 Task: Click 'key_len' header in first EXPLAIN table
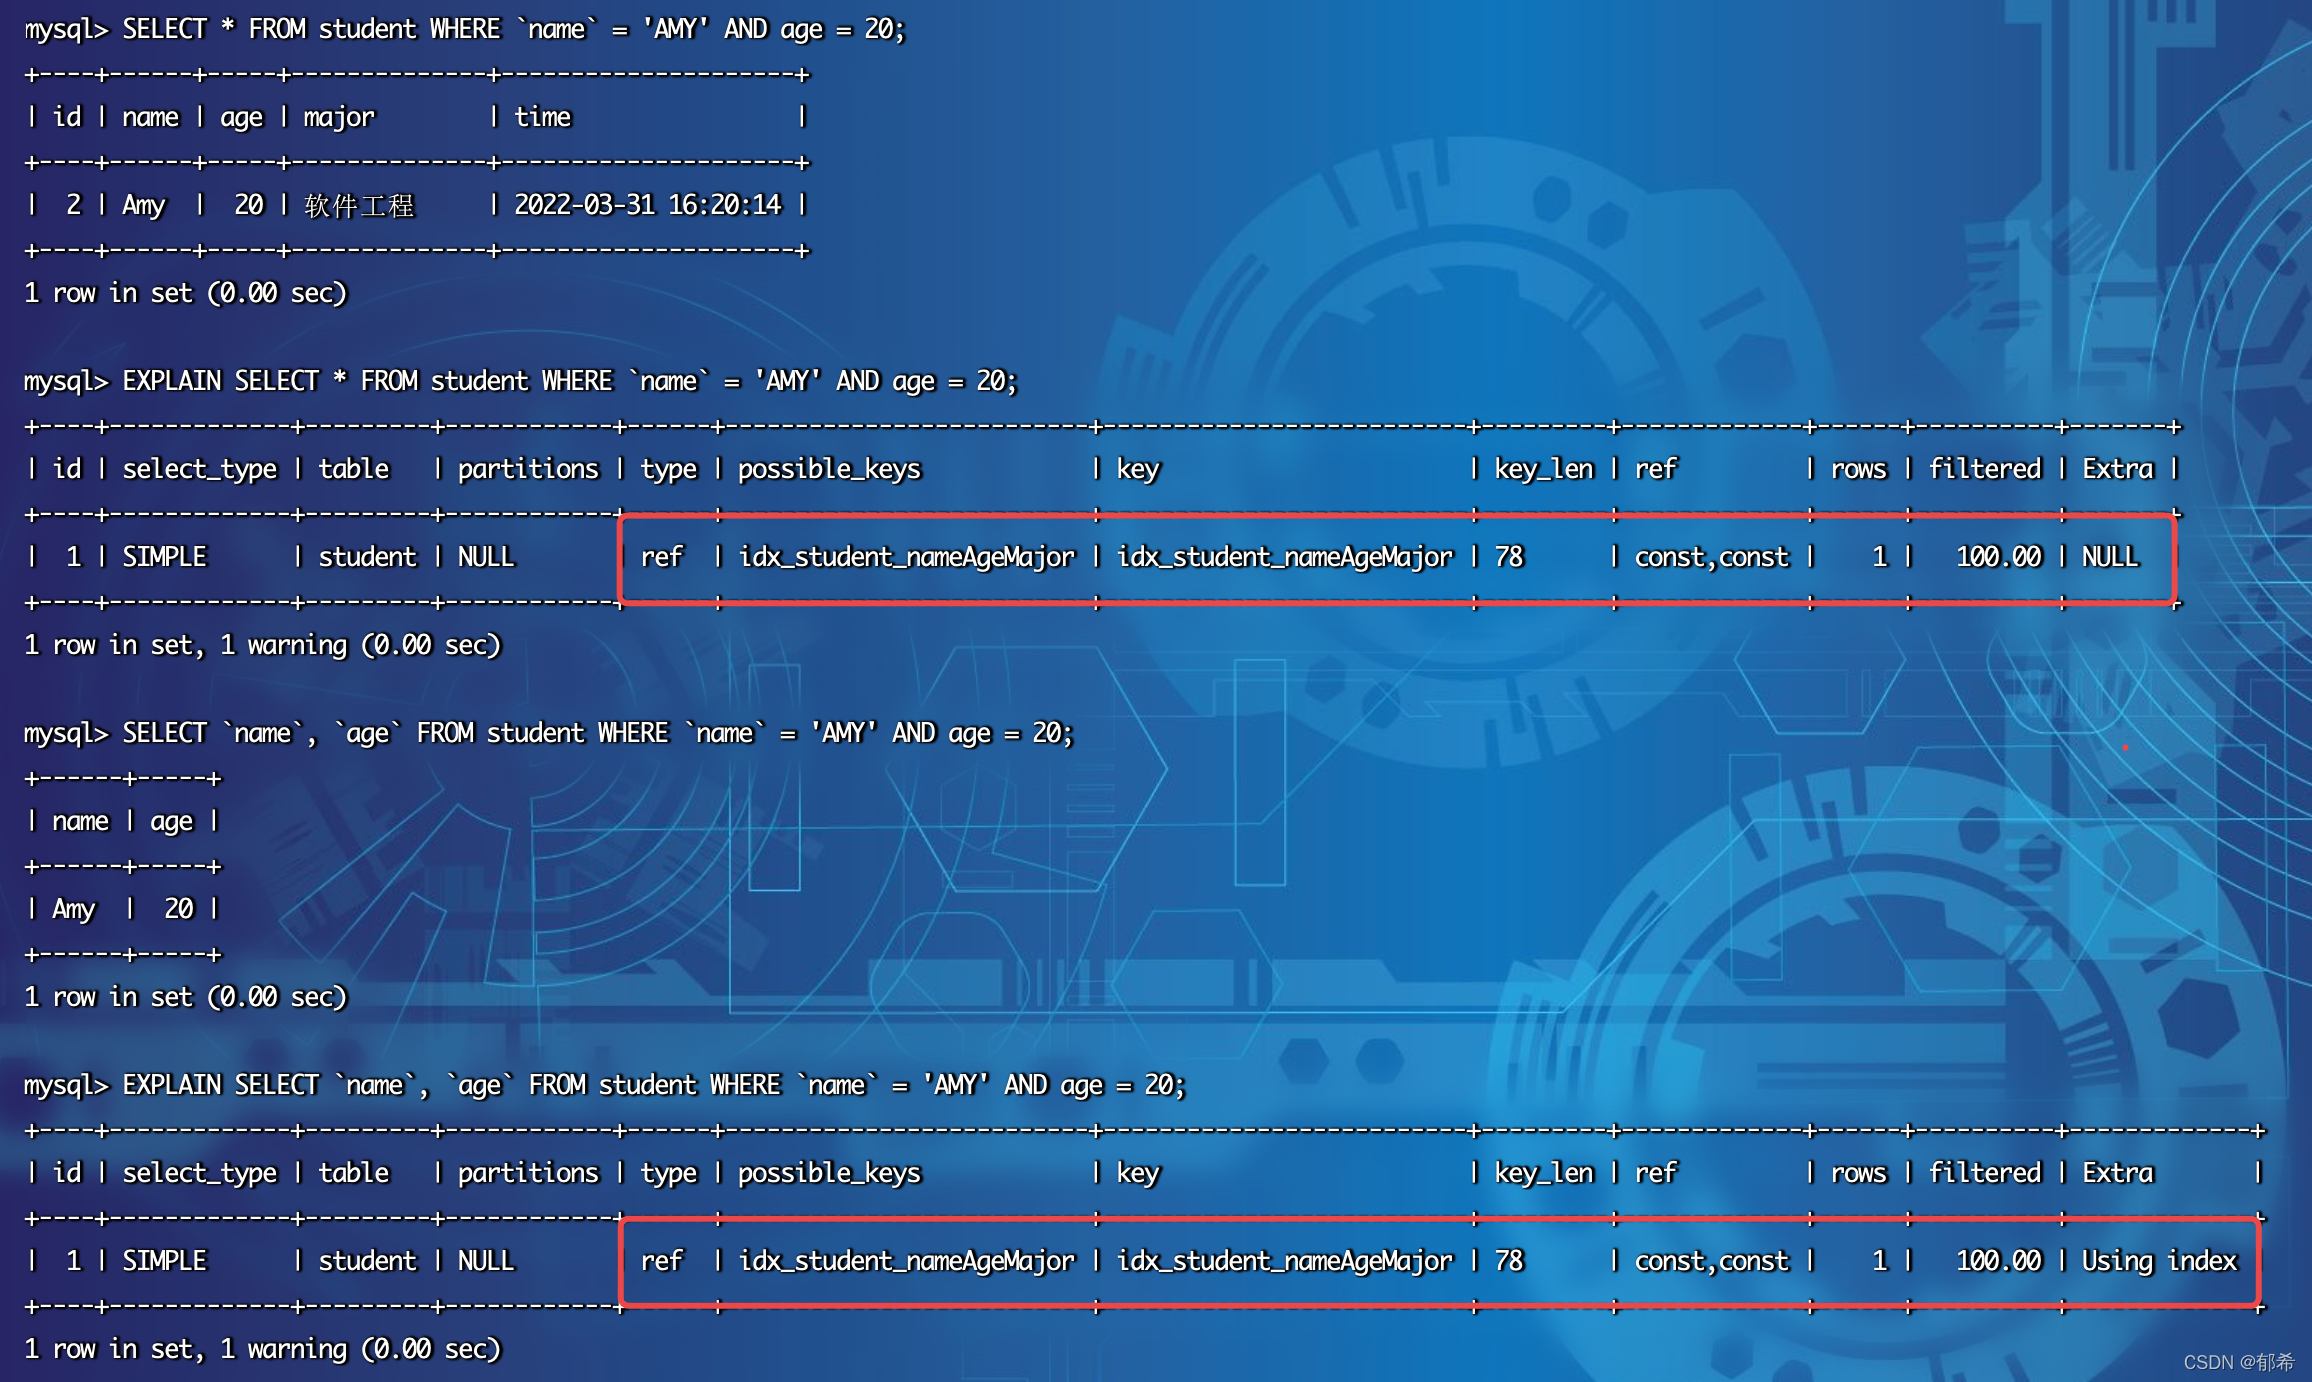pyautogui.click(x=1543, y=469)
